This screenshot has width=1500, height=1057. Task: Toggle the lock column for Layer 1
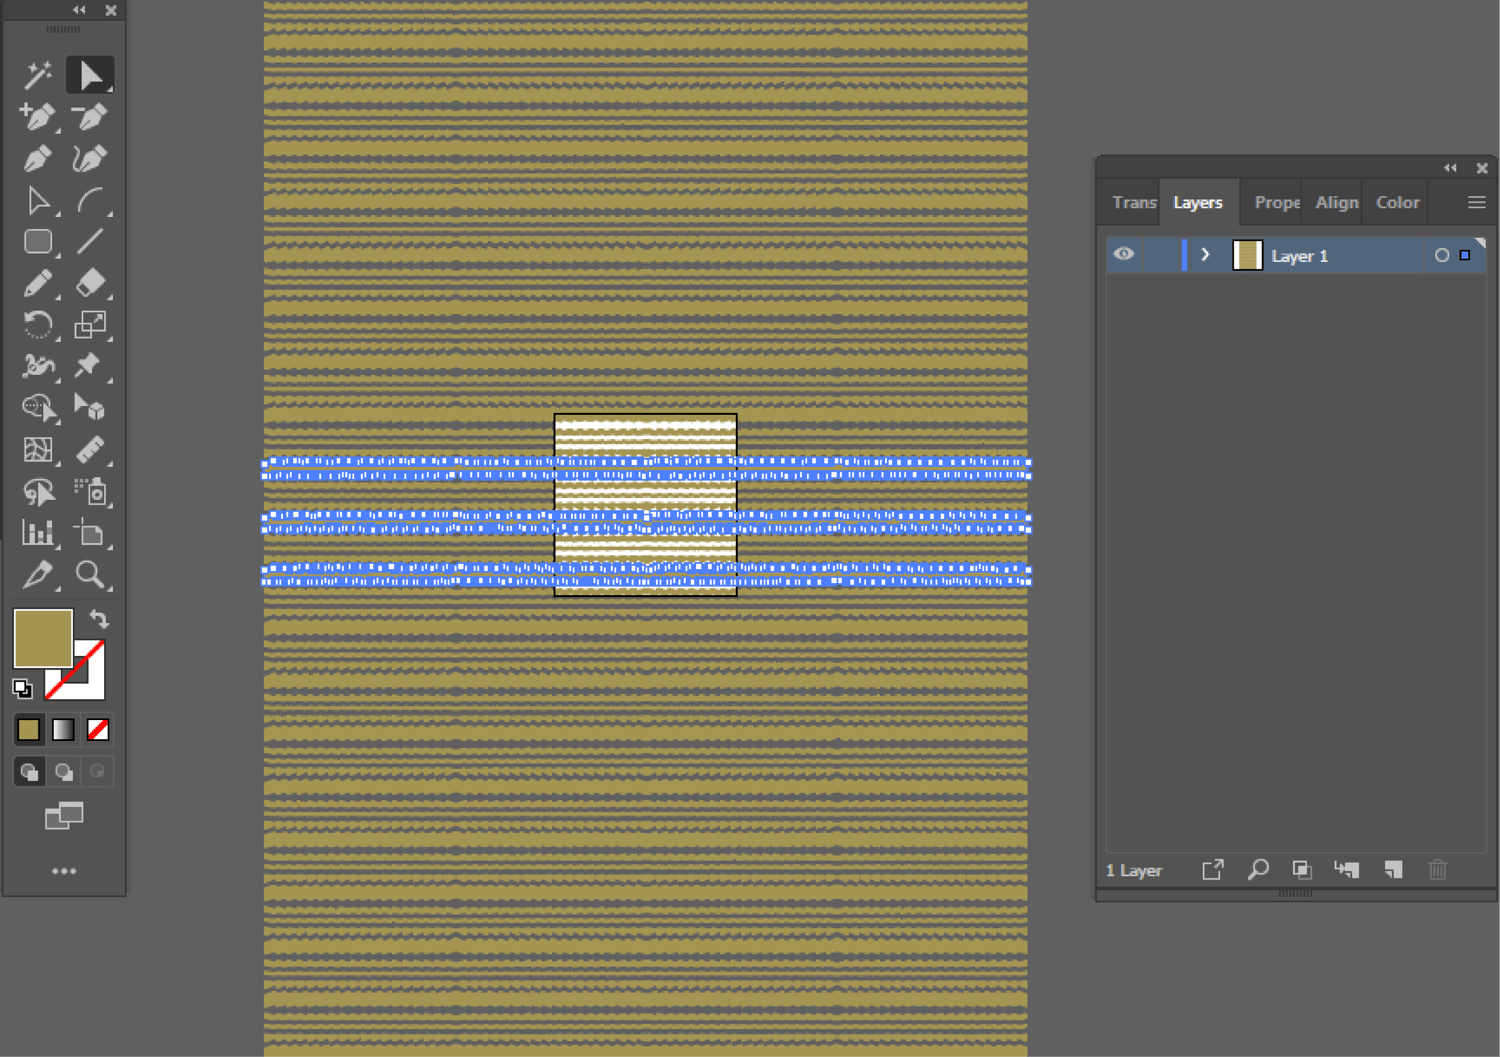click(1160, 255)
